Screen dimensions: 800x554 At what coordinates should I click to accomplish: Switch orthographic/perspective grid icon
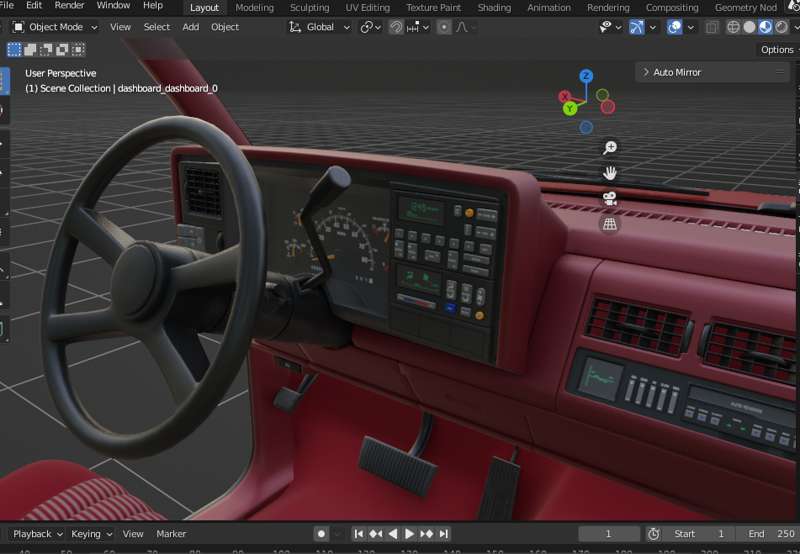coord(610,223)
